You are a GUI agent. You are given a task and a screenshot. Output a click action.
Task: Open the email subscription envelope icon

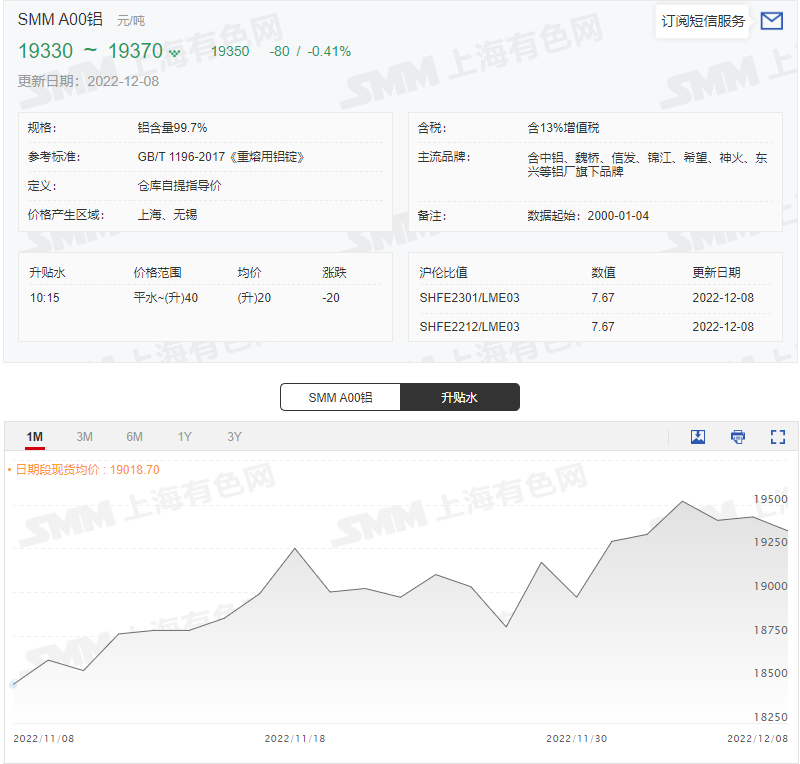tap(771, 20)
